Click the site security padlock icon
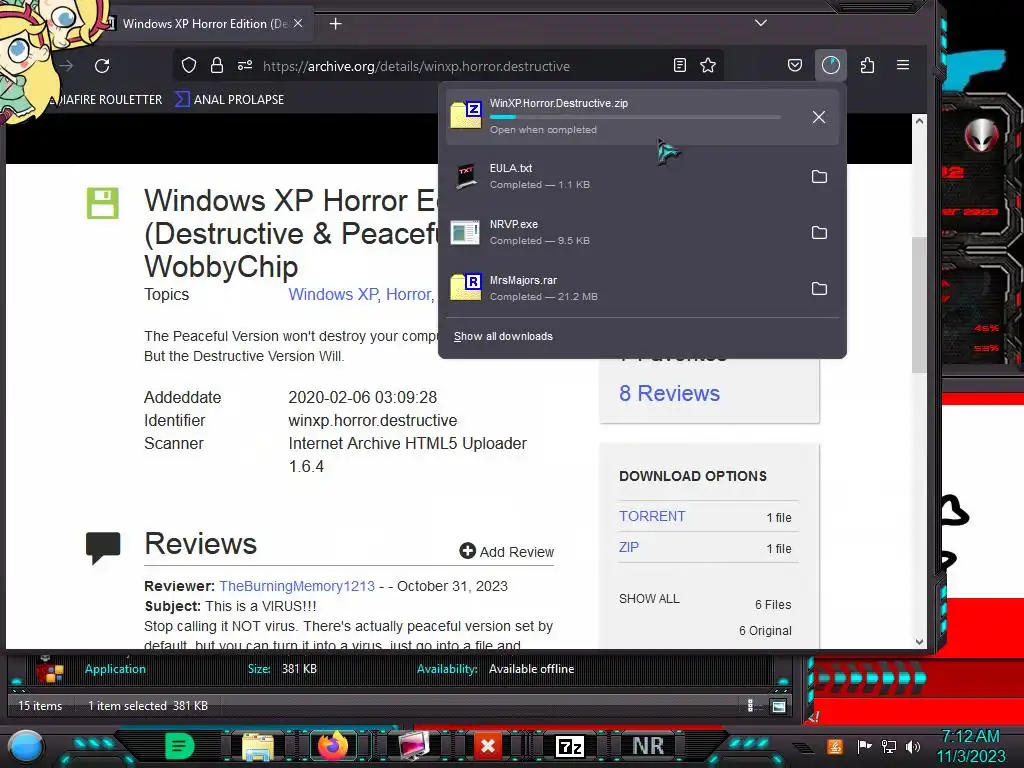Screen dimensions: 1024x768 [x=217, y=65]
